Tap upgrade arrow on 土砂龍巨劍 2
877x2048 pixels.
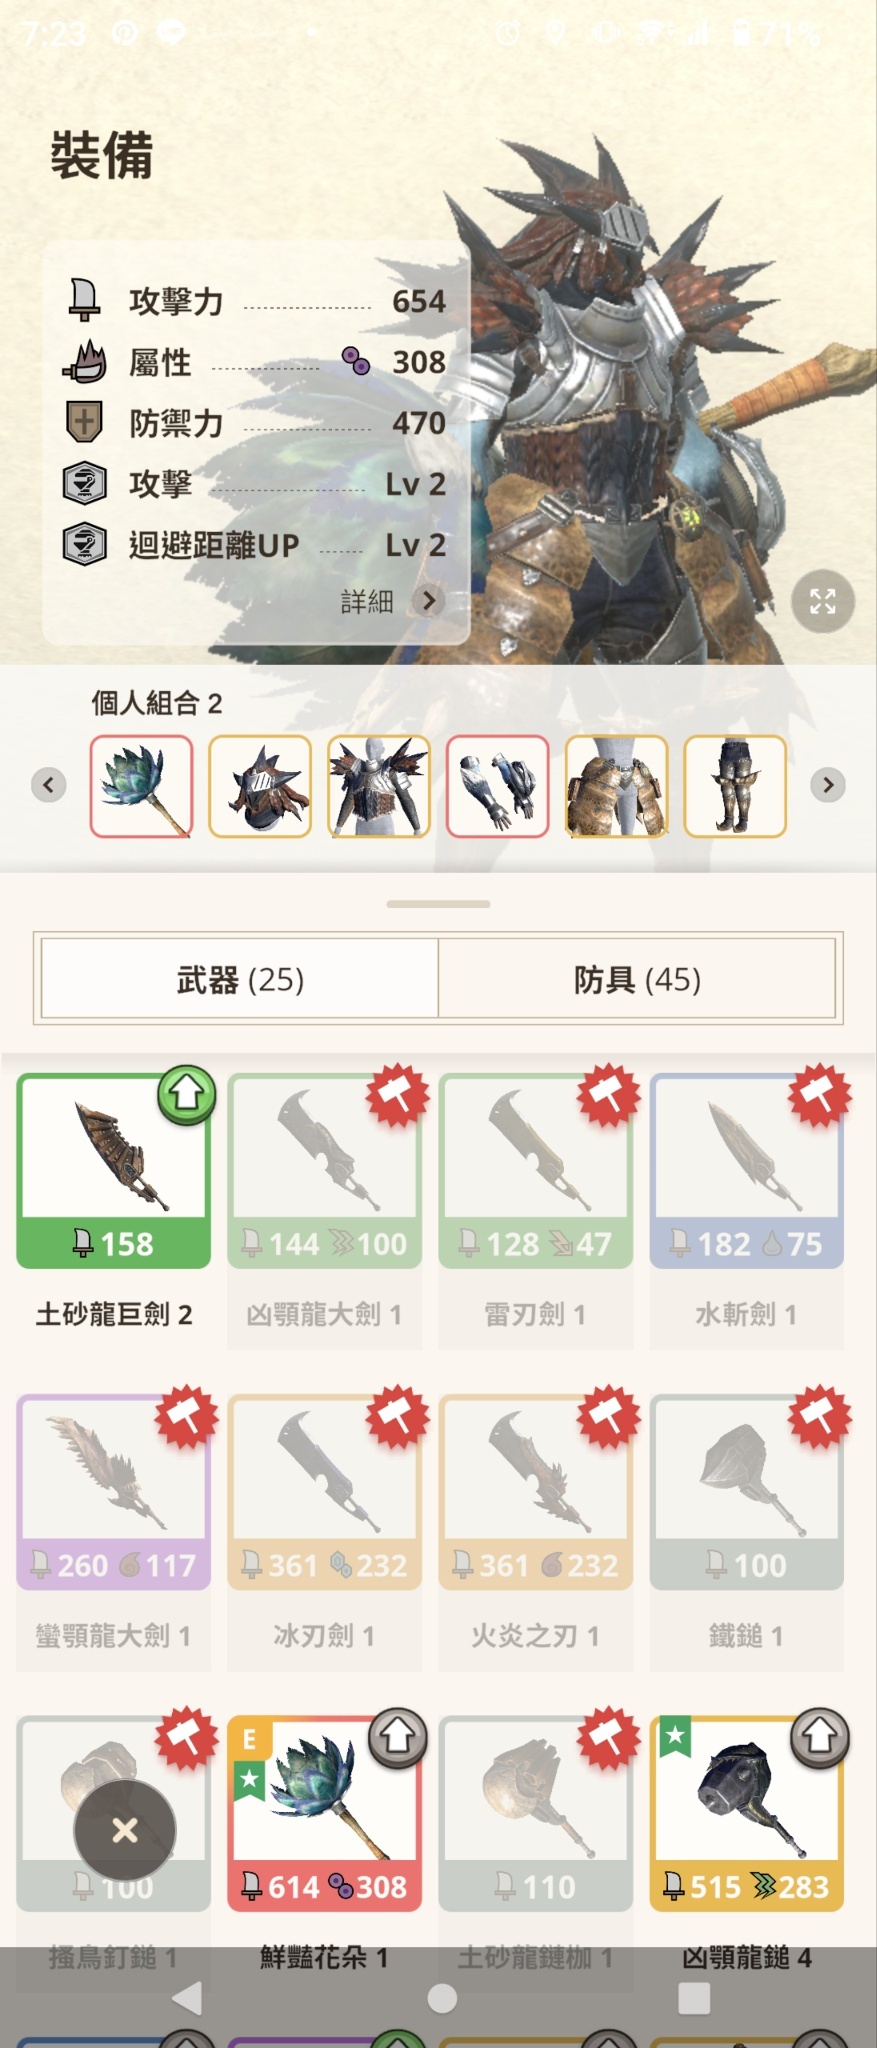coord(187,1094)
